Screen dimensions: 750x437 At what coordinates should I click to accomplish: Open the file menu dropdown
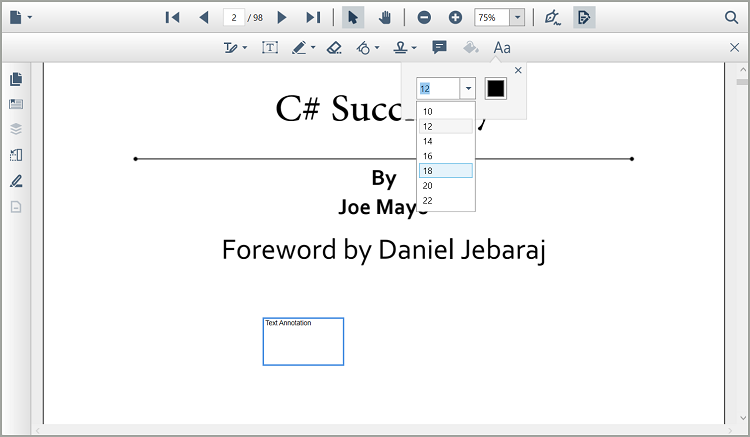[20, 17]
